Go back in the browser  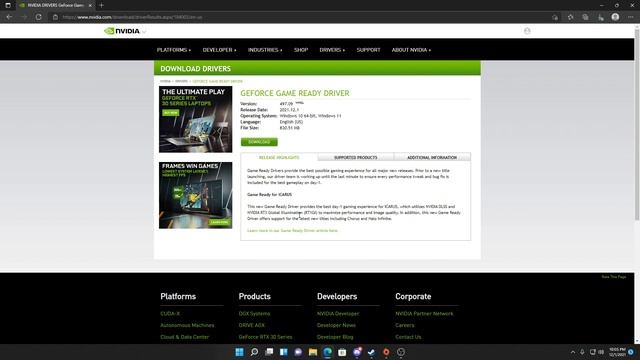tap(9, 17)
